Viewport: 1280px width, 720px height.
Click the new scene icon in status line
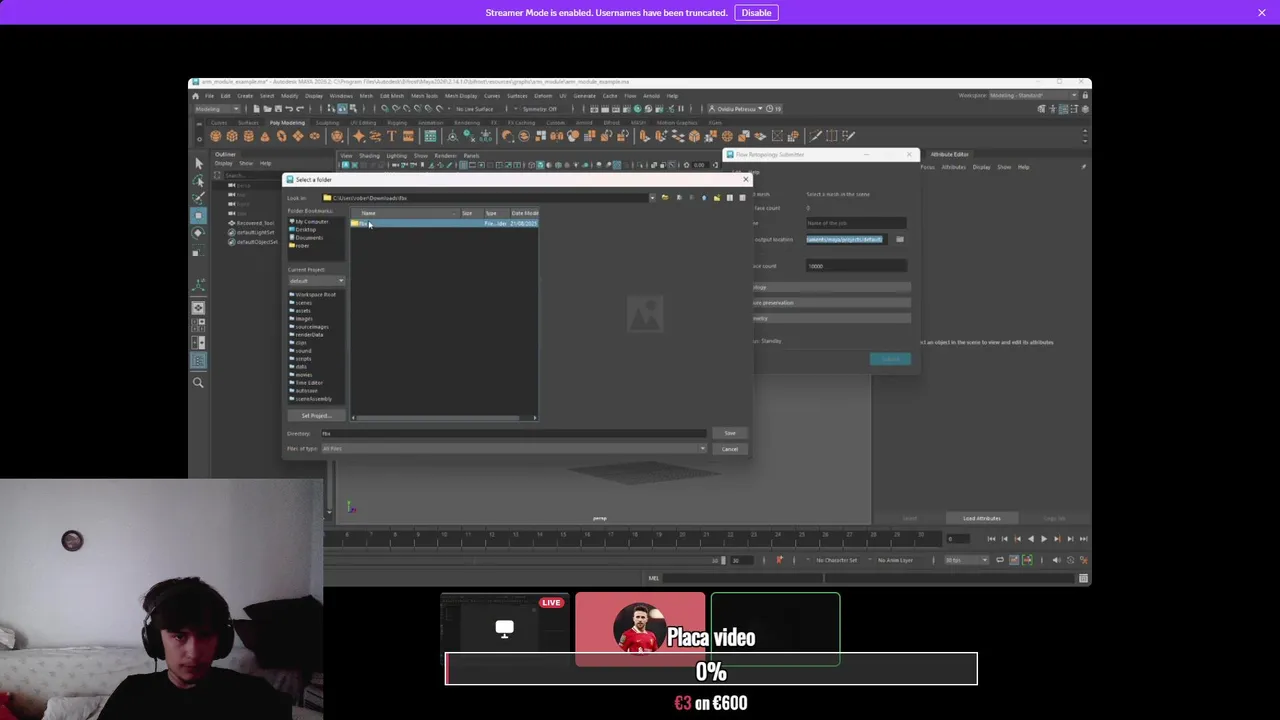[256, 109]
